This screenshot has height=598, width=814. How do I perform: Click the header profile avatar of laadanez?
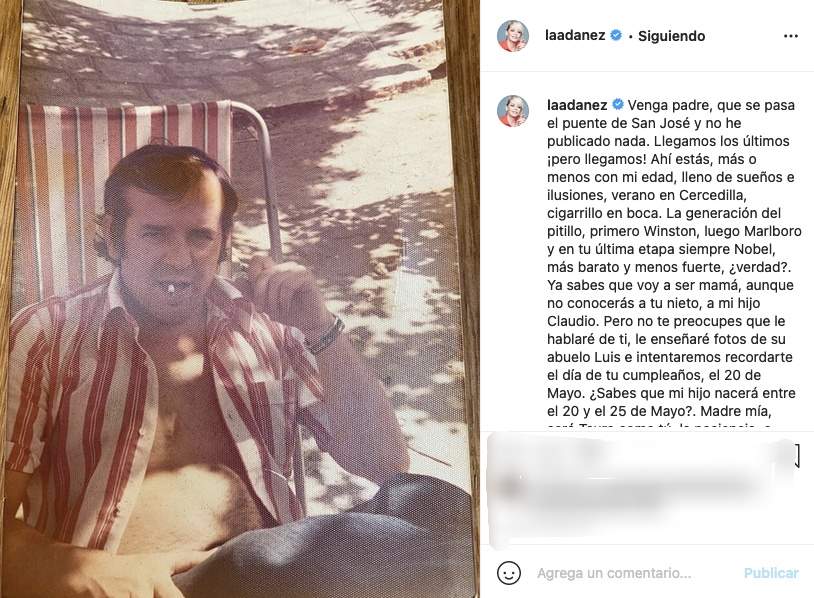[x=513, y=36]
